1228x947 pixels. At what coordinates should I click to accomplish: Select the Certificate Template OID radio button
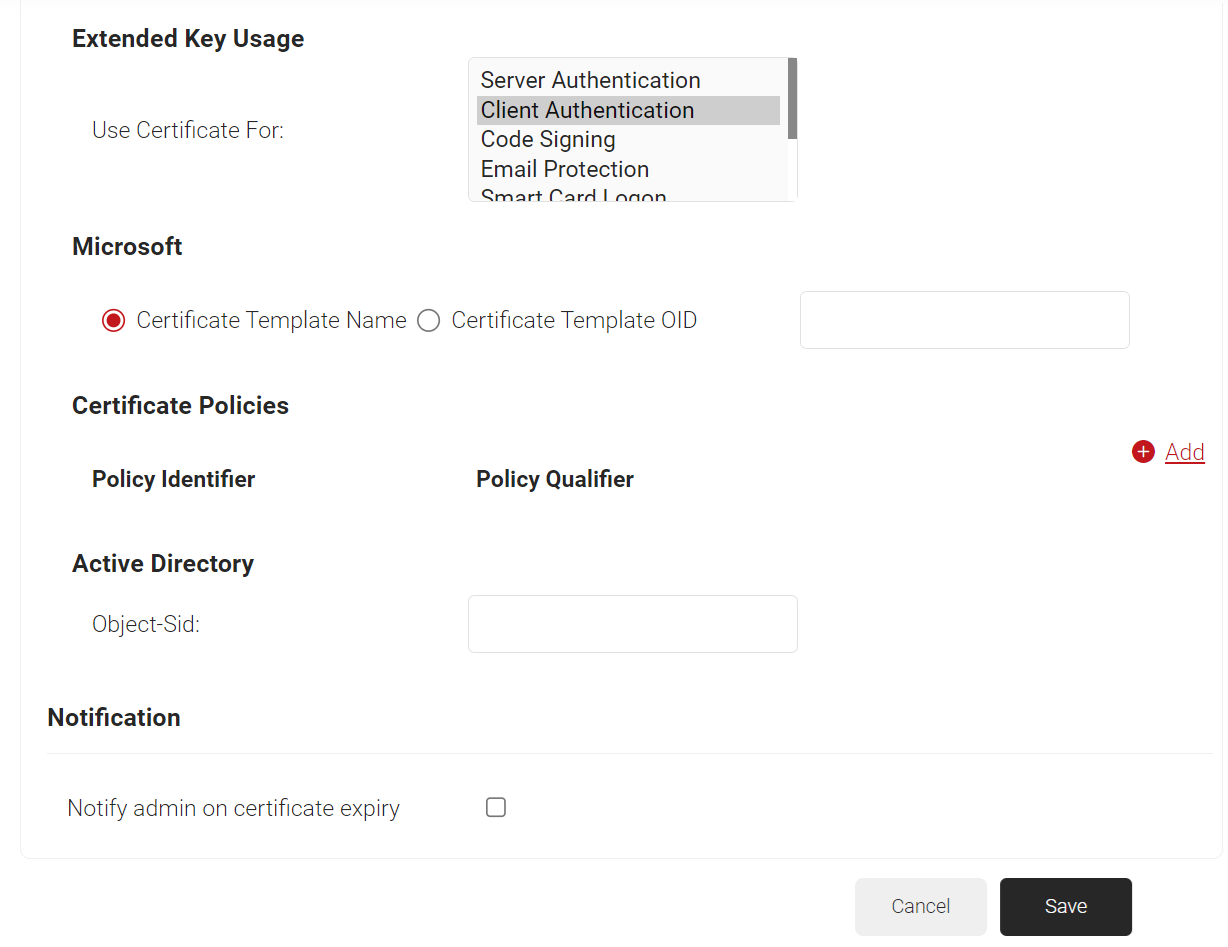tap(428, 321)
